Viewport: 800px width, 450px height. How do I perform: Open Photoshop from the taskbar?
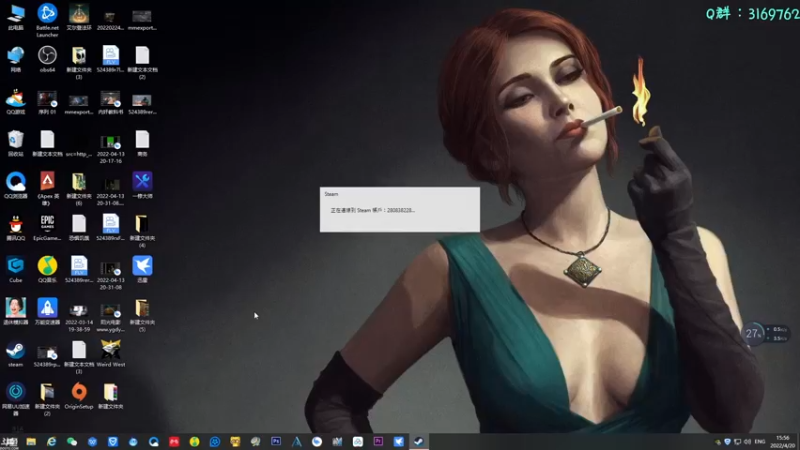pyautogui.click(x=276, y=441)
